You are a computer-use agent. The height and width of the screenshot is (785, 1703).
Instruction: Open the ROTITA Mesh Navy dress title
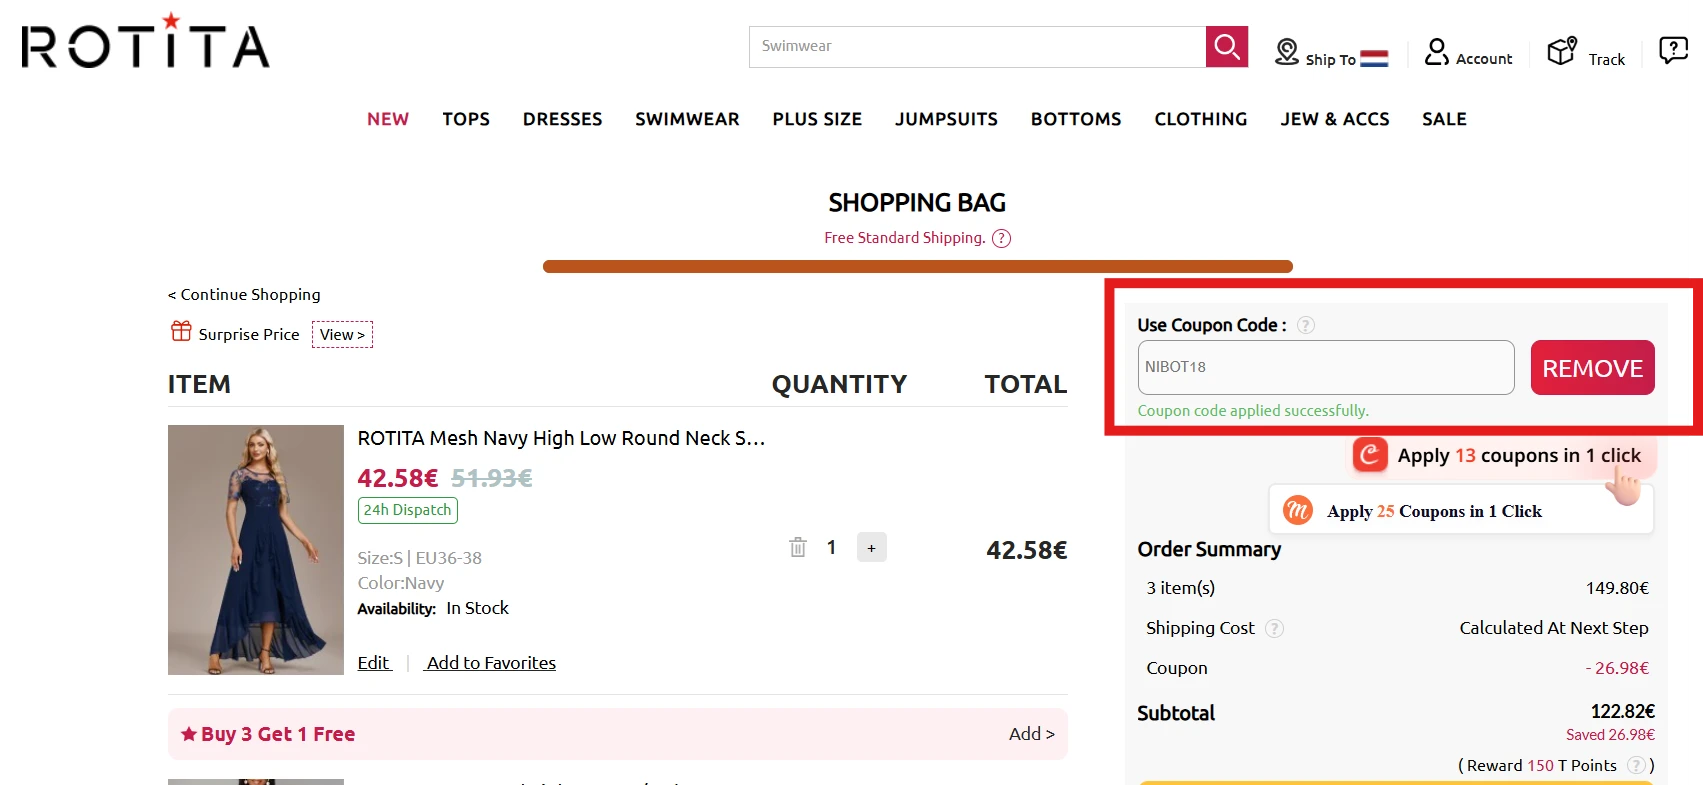tap(561, 438)
